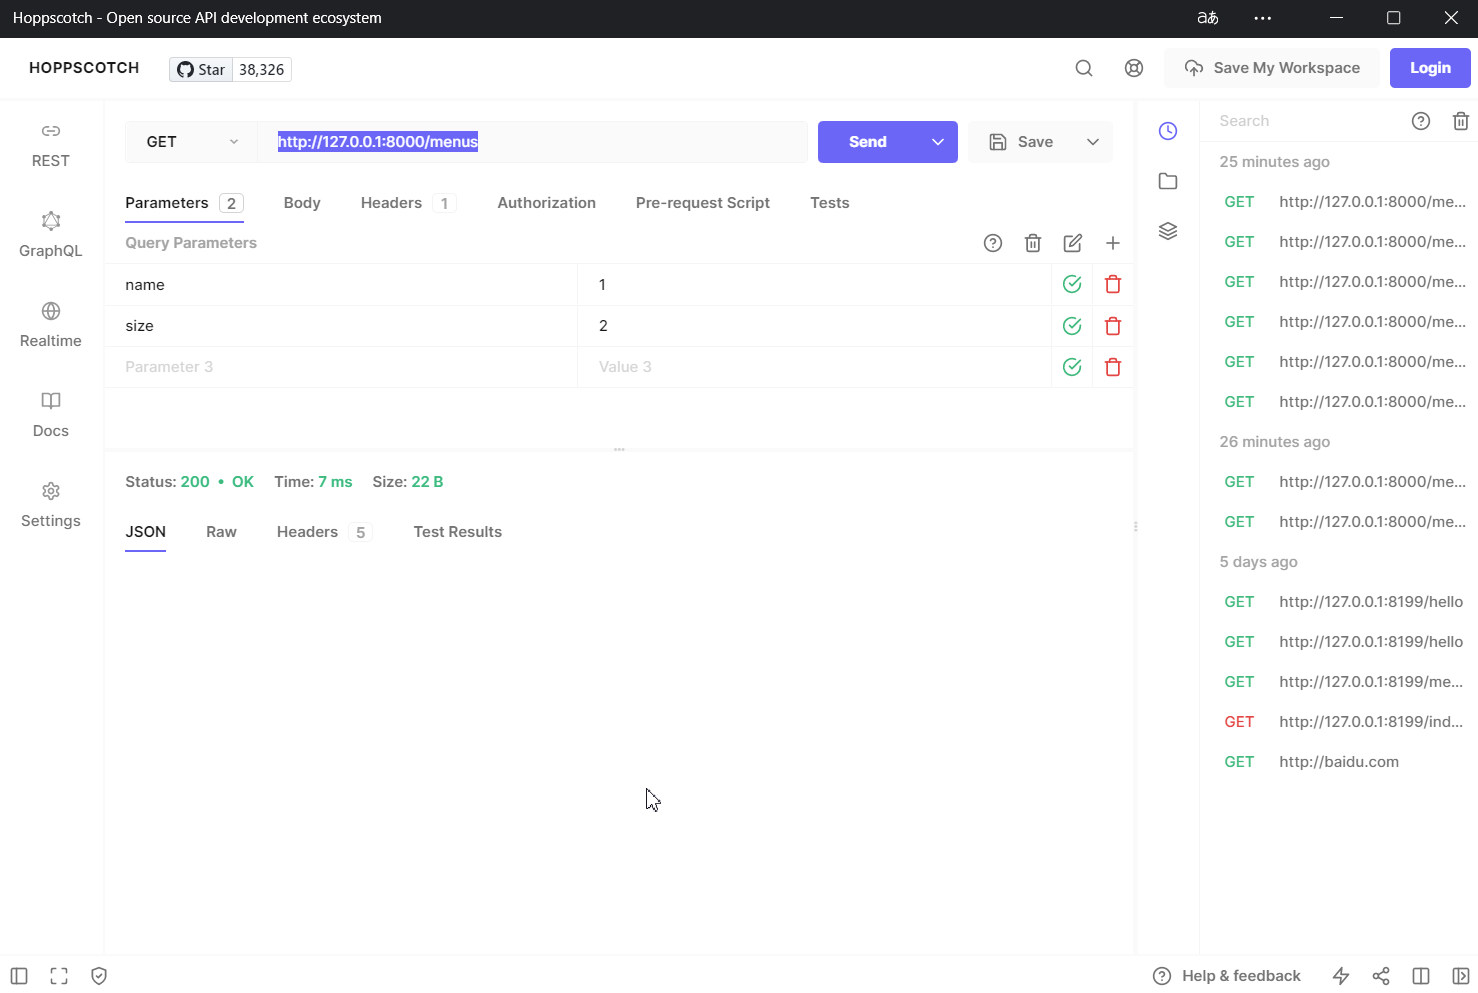Delete the name parameter row
This screenshot has width=1478, height=993.
coord(1113,285)
